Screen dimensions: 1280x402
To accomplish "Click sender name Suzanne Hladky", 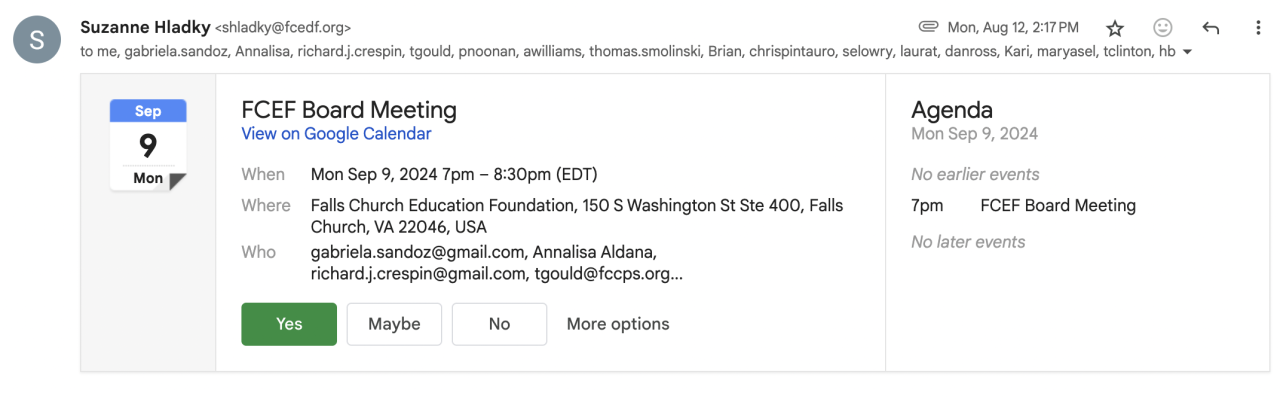I will click(x=144, y=27).
